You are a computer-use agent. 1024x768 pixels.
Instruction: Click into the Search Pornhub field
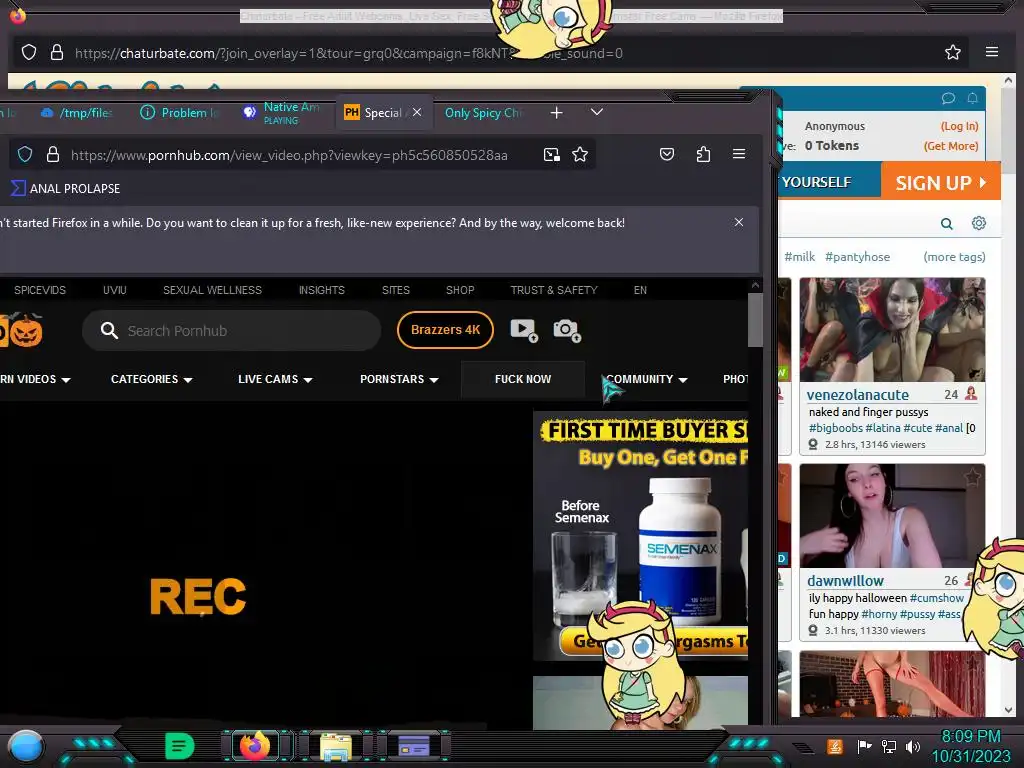[x=231, y=330]
